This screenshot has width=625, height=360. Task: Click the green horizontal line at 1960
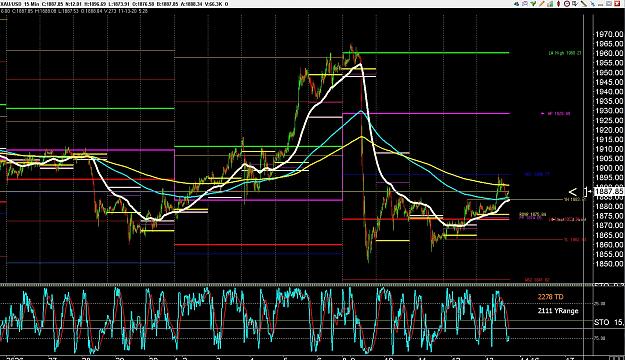pyautogui.click(x=426, y=53)
